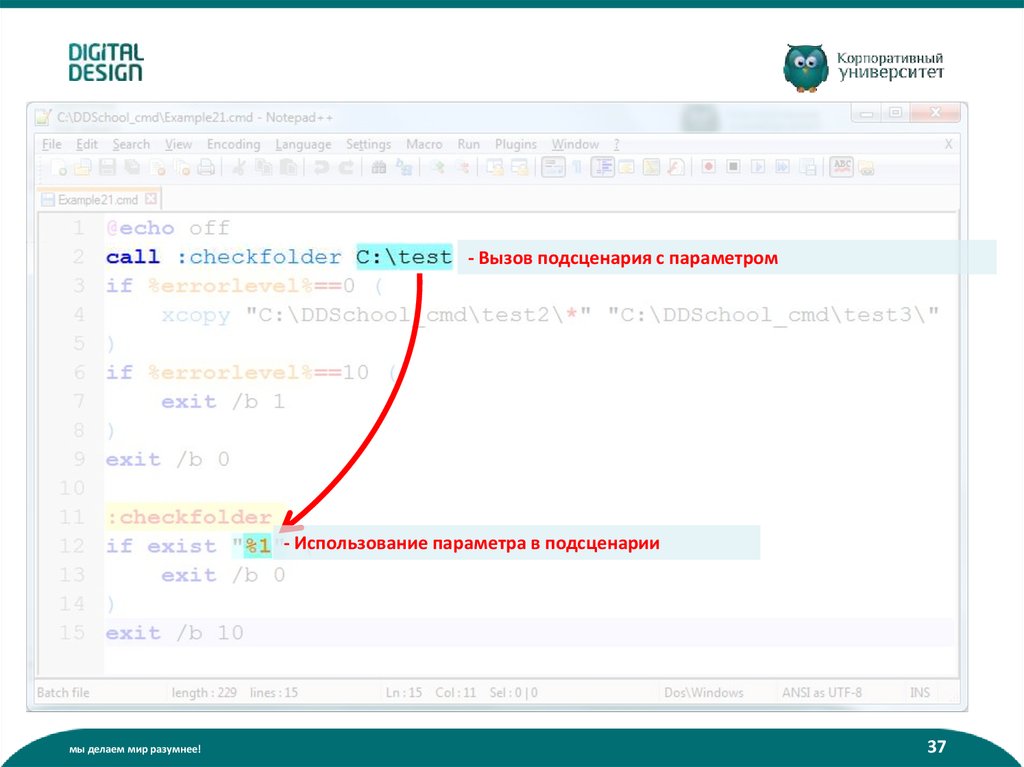The width and height of the screenshot is (1024, 767).
Task: Open the Language menu
Action: click(x=303, y=145)
